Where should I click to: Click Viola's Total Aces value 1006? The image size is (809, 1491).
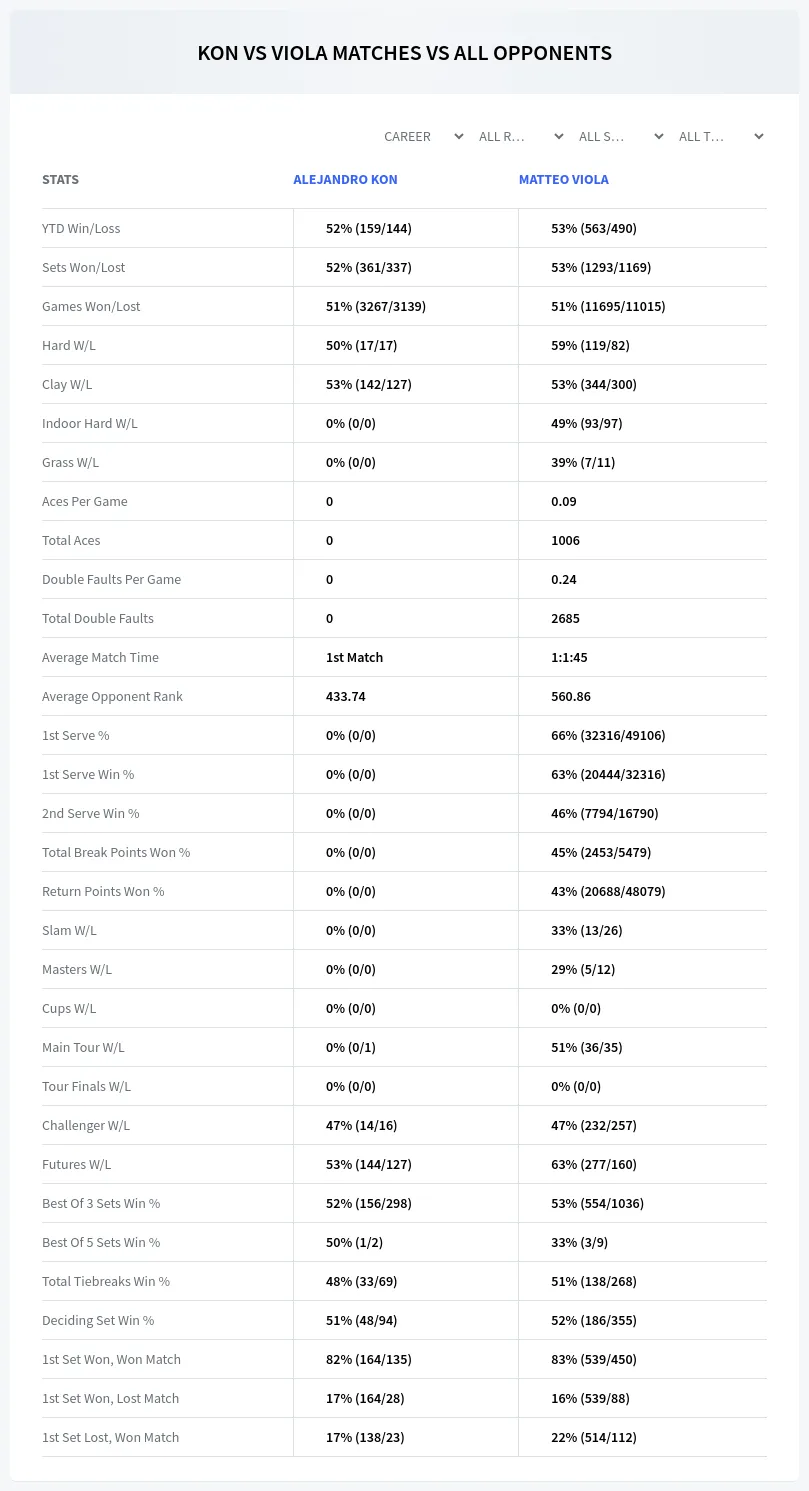(x=565, y=540)
